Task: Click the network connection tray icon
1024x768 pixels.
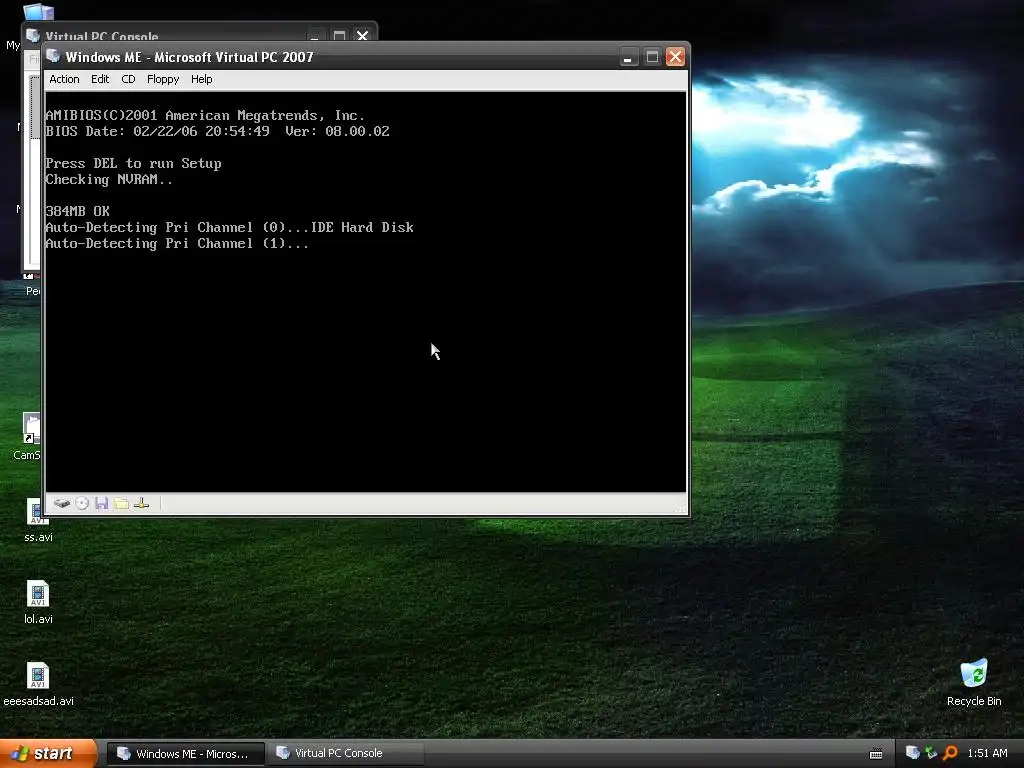Action: tap(931, 753)
